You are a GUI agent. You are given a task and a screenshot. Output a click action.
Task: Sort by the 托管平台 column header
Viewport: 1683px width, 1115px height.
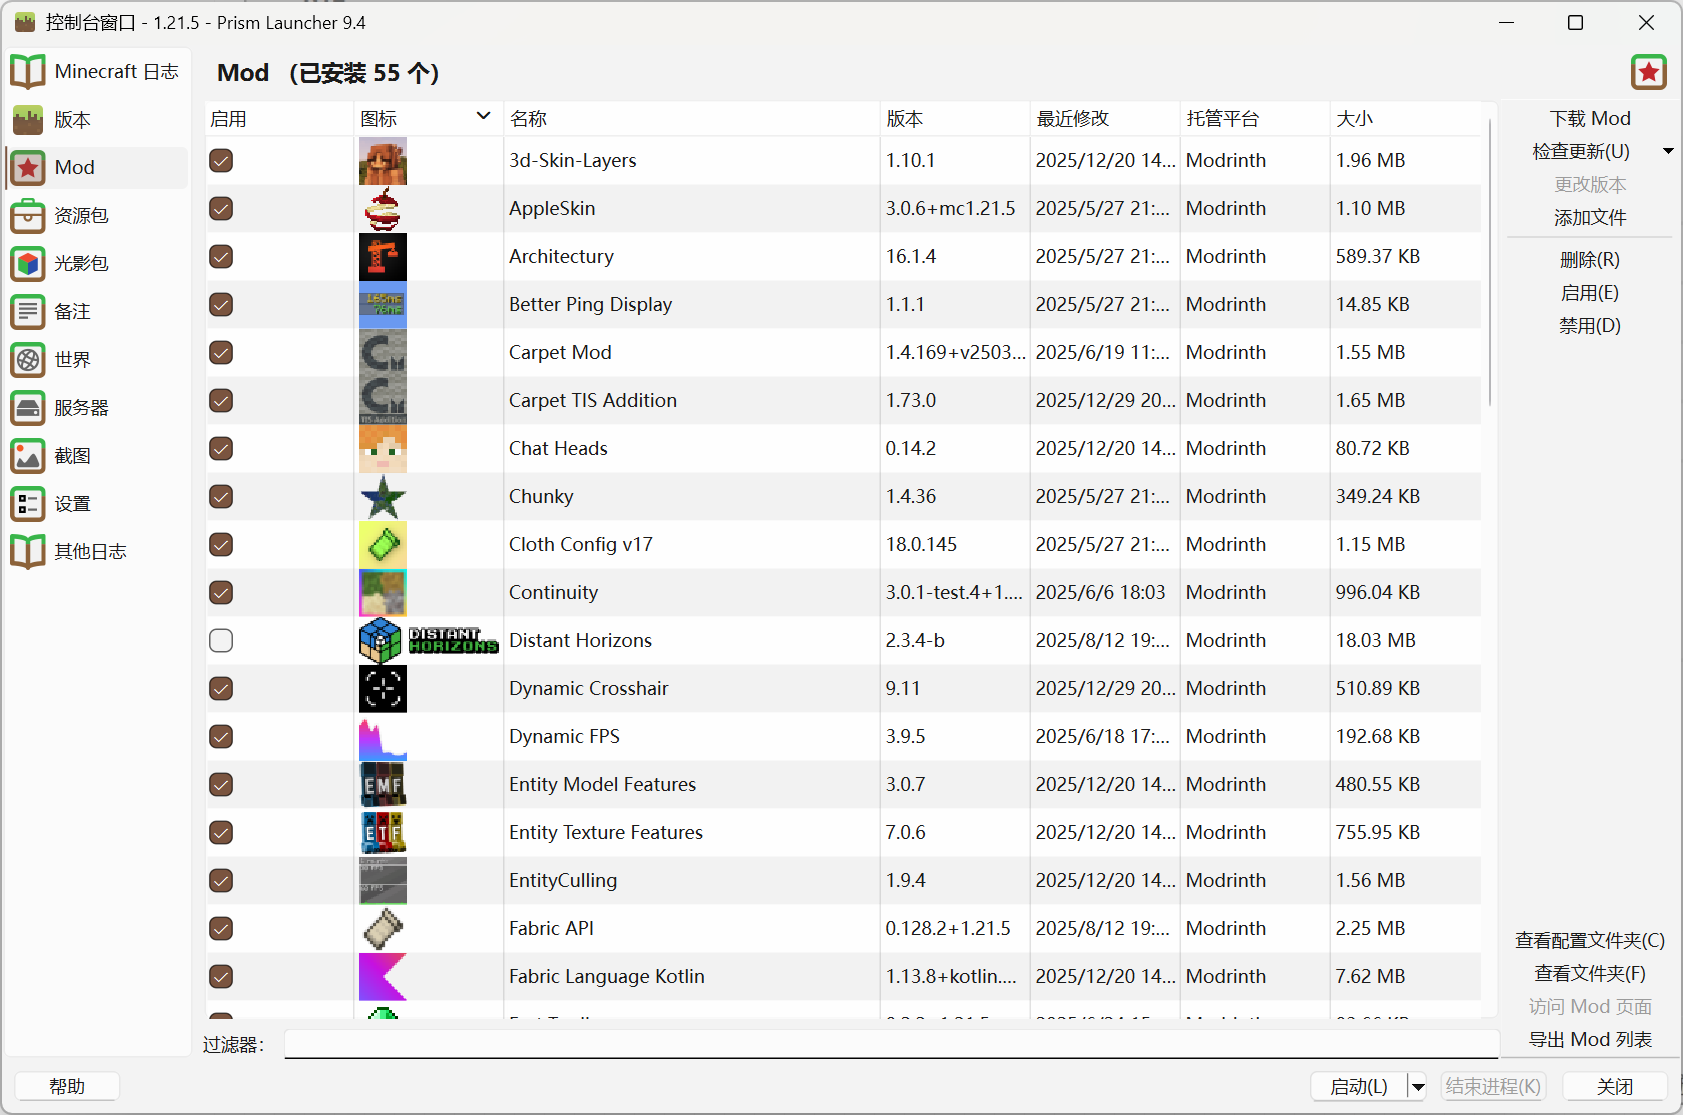coord(1255,119)
